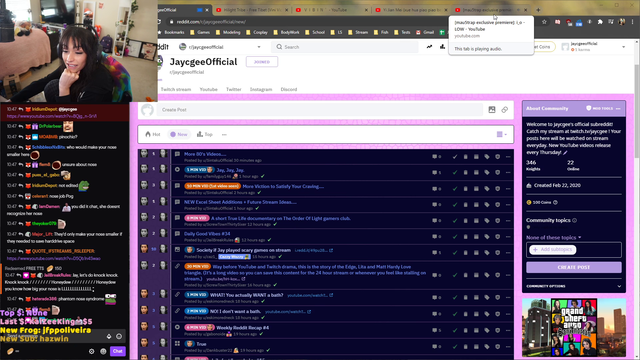The height and width of the screenshot is (360, 640).
Task: Open the post layout view dropdown
Action: (502, 134)
